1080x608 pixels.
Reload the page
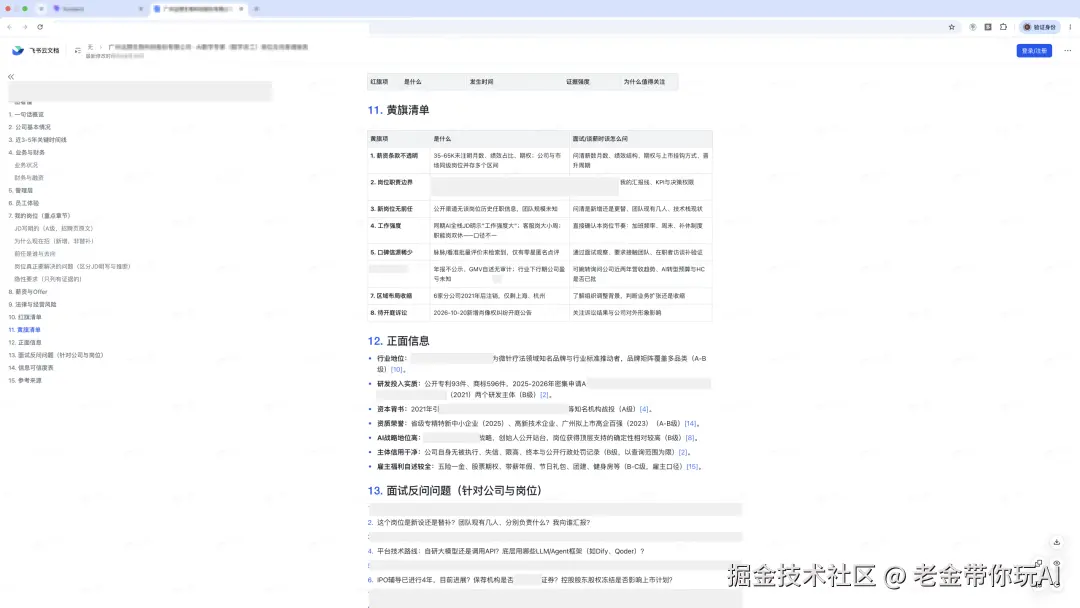pyautogui.click(x=40, y=27)
